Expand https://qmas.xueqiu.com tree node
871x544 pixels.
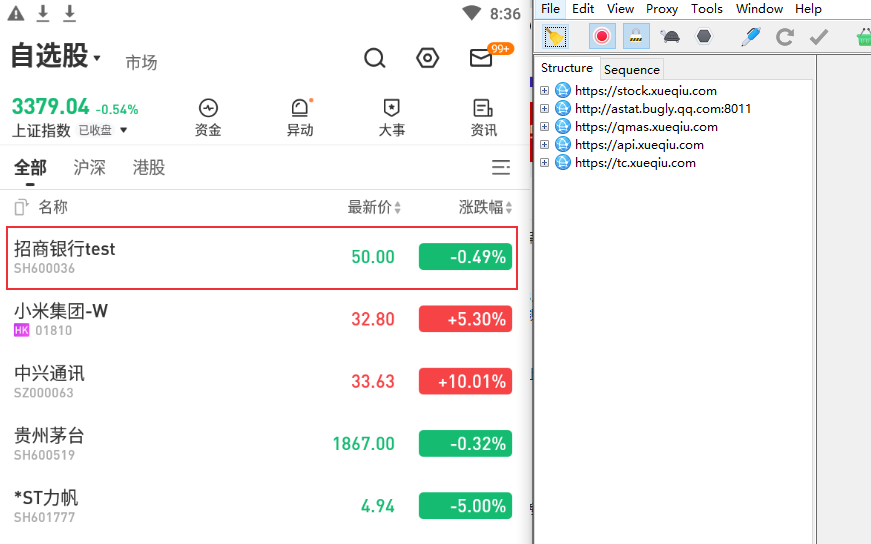click(x=544, y=127)
